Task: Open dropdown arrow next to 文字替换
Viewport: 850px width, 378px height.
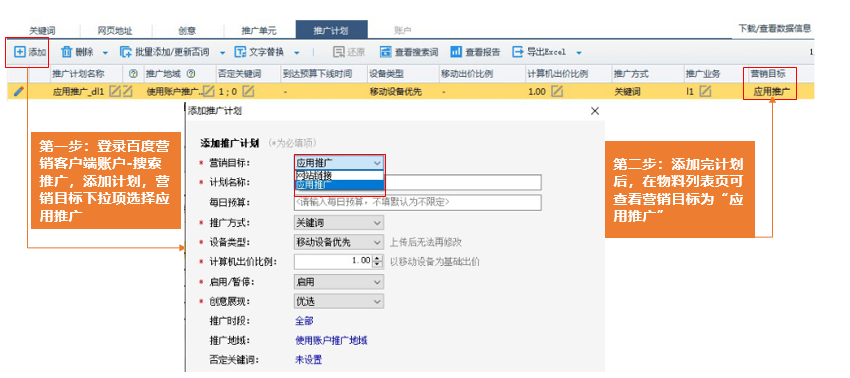Action: [297, 53]
